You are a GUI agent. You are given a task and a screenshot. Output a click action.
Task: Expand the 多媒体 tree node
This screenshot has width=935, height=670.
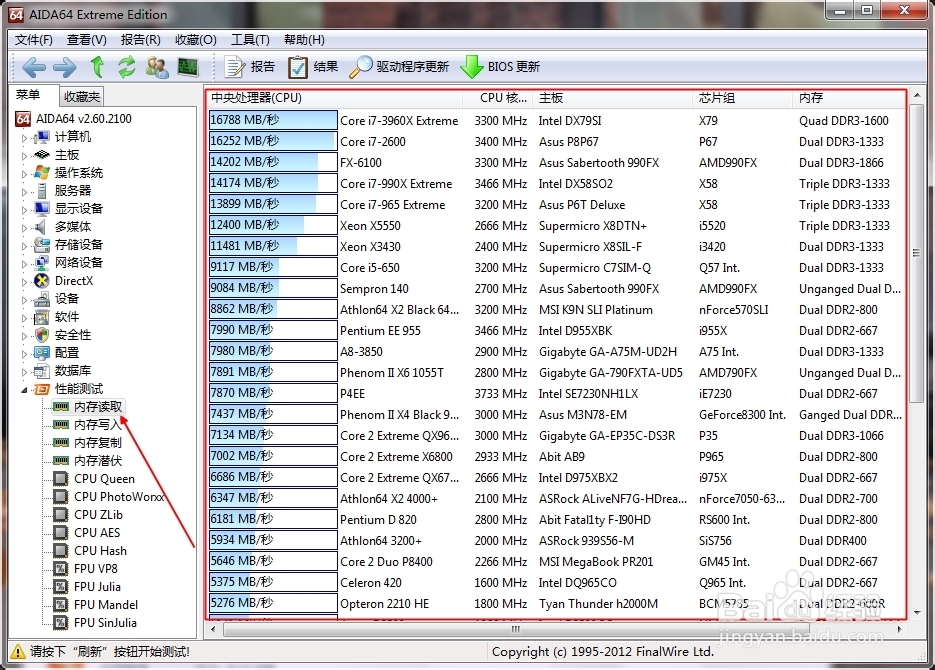[x=24, y=227]
